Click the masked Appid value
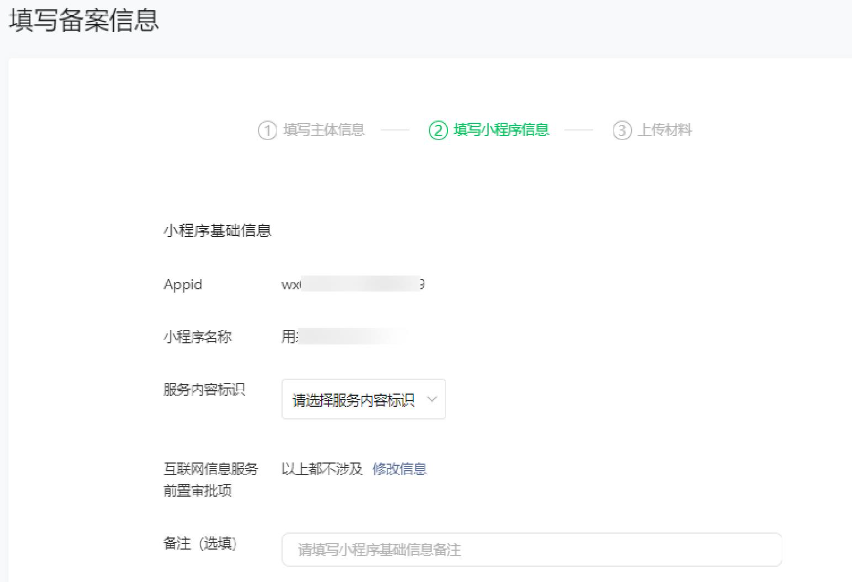 tap(353, 284)
